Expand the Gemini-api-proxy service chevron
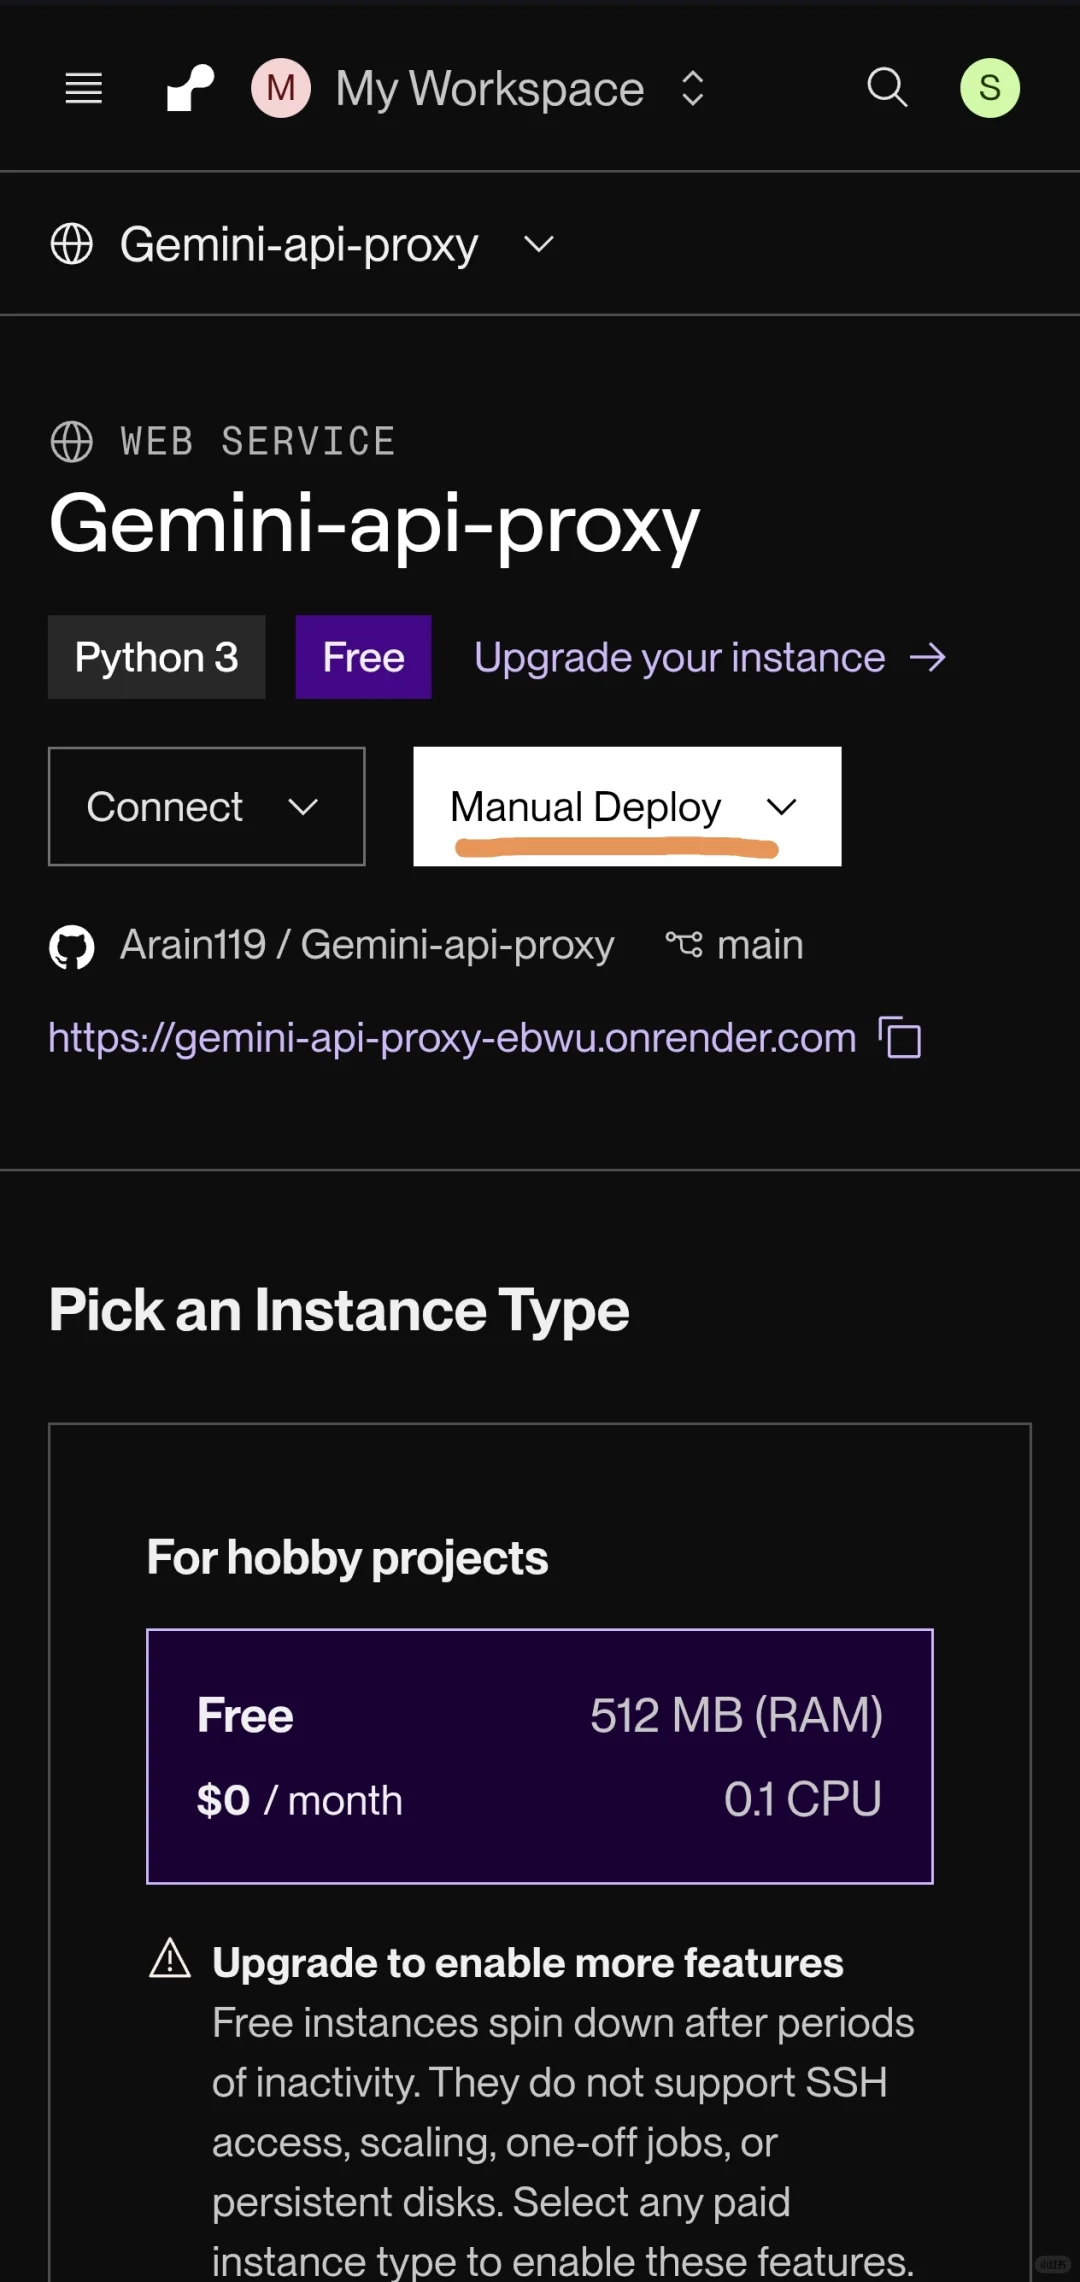This screenshot has width=1080, height=2282. [x=539, y=244]
